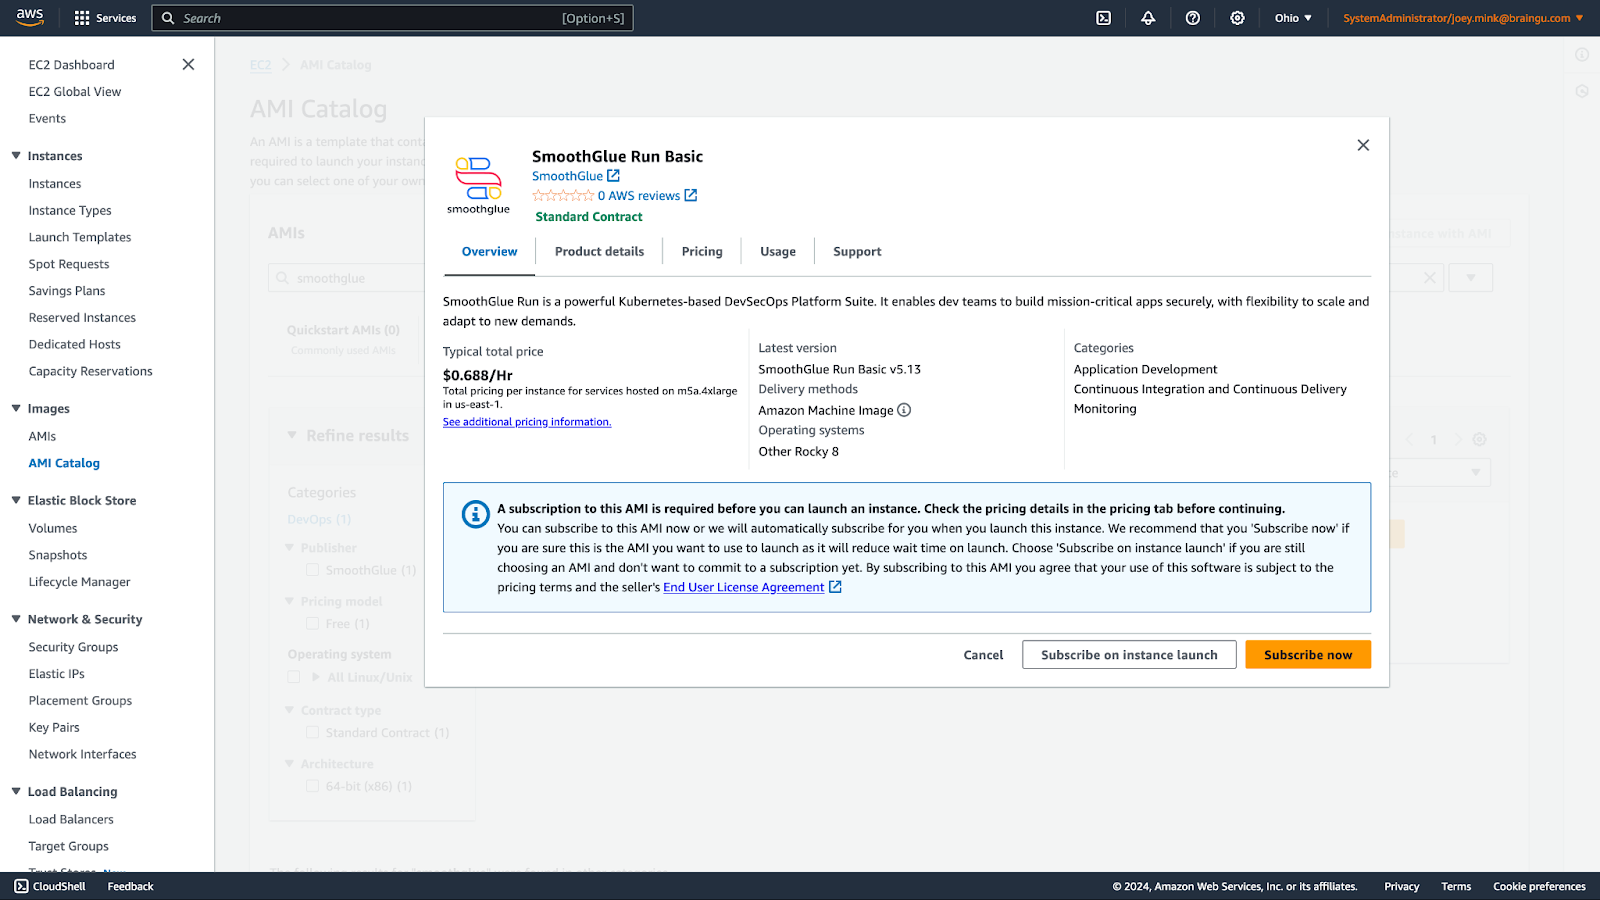Open Instance Types page
The width and height of the screenshot is (1600, 900).
click(x=70, y=211)
